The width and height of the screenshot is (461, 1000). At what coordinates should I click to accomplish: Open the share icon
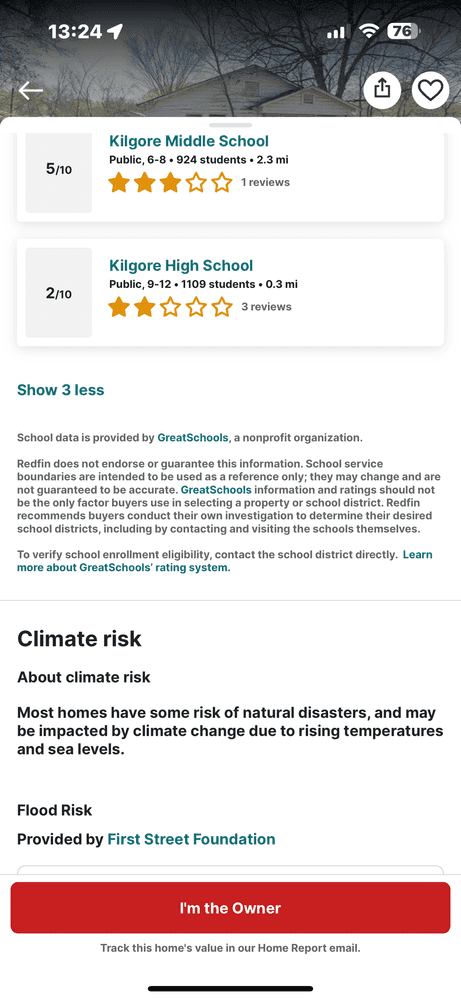[382, 90]
